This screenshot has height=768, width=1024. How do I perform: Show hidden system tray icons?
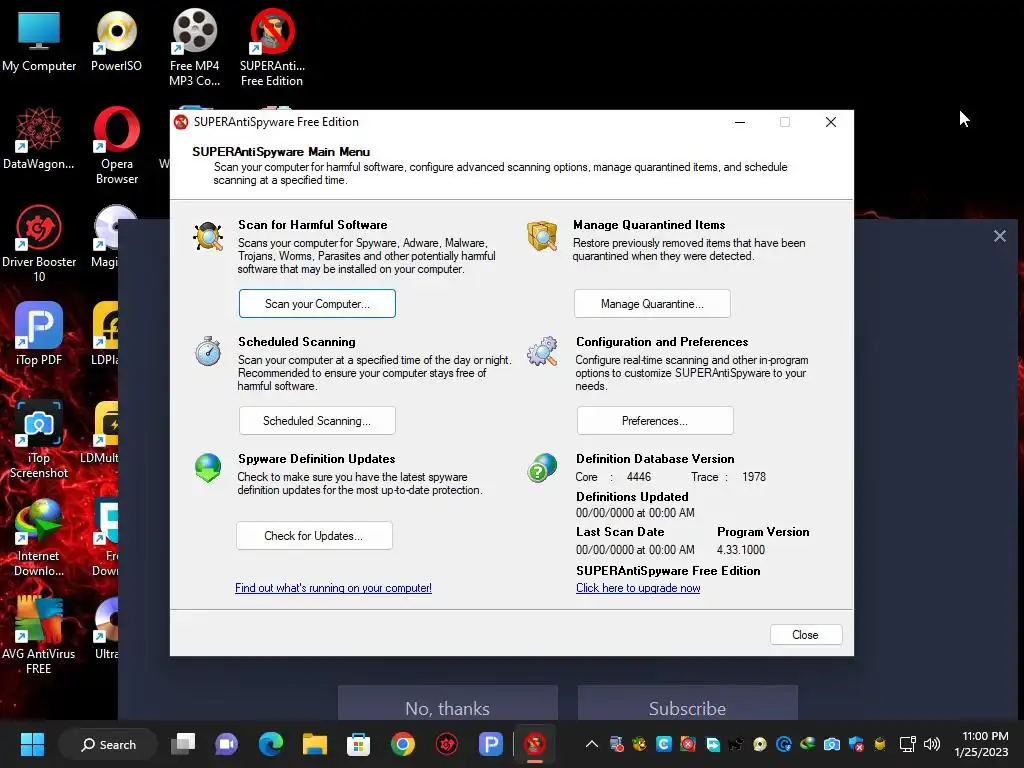[592, 744]
